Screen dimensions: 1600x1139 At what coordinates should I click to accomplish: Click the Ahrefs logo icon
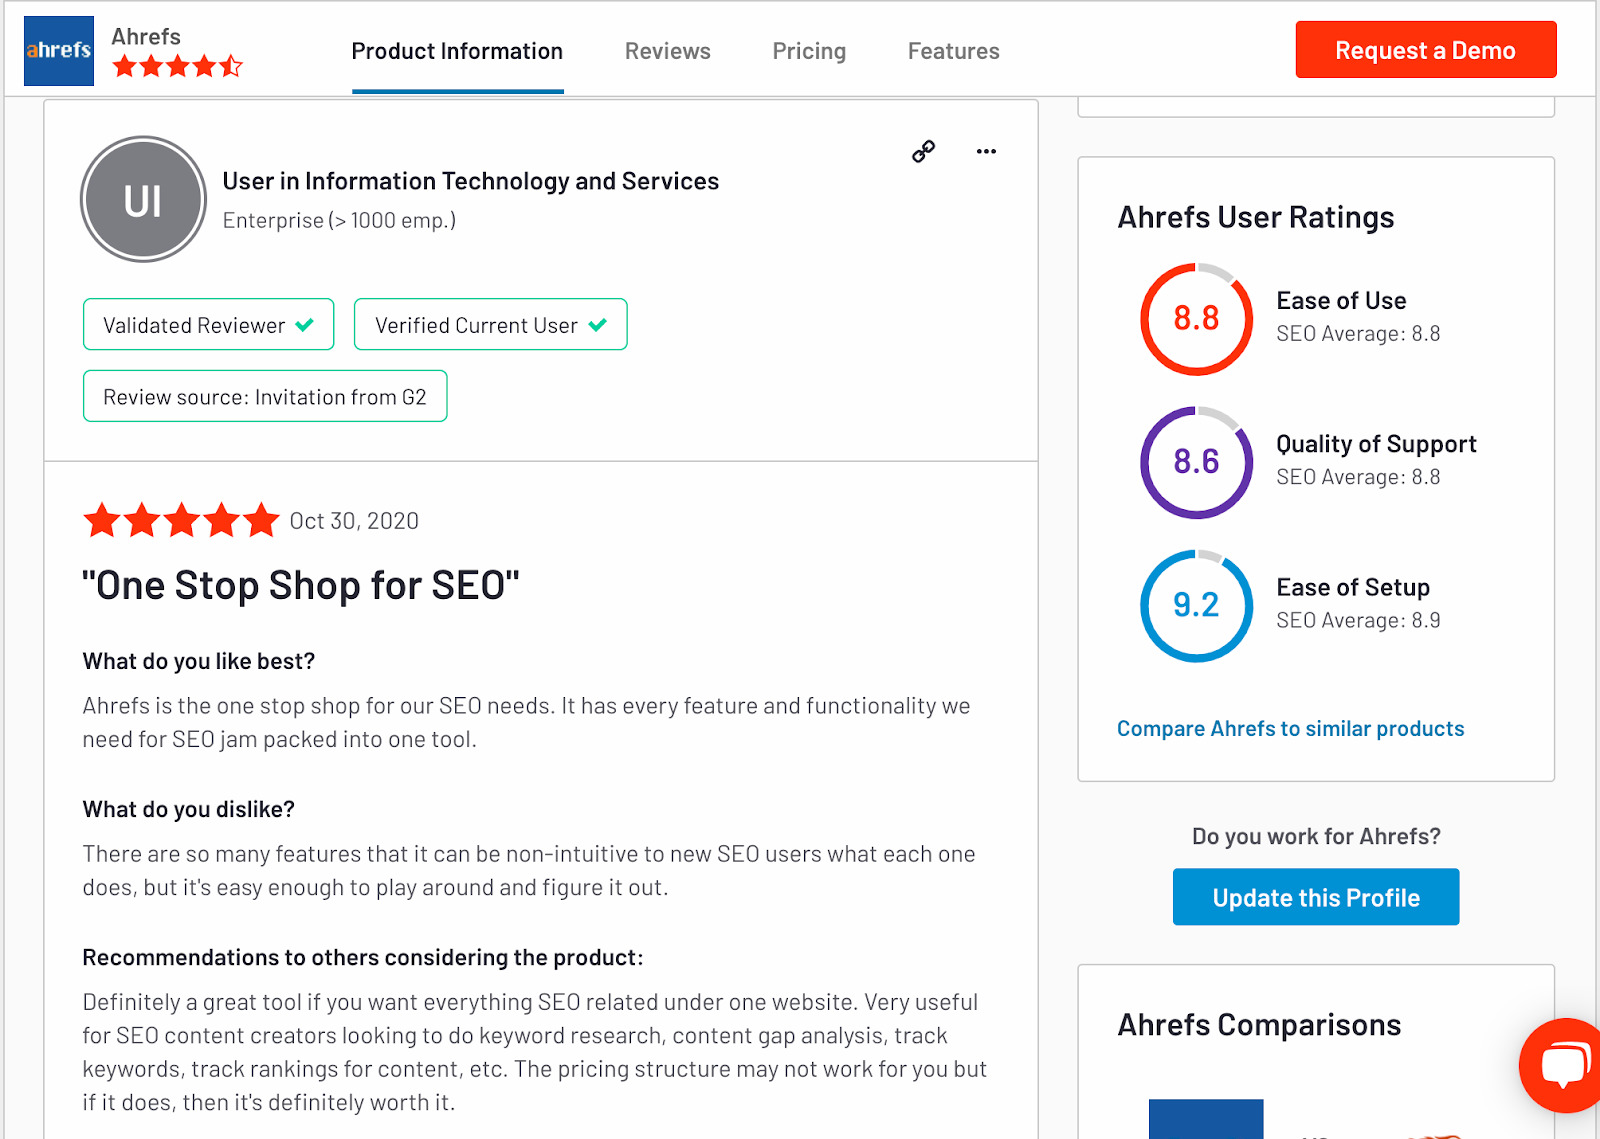58,50
